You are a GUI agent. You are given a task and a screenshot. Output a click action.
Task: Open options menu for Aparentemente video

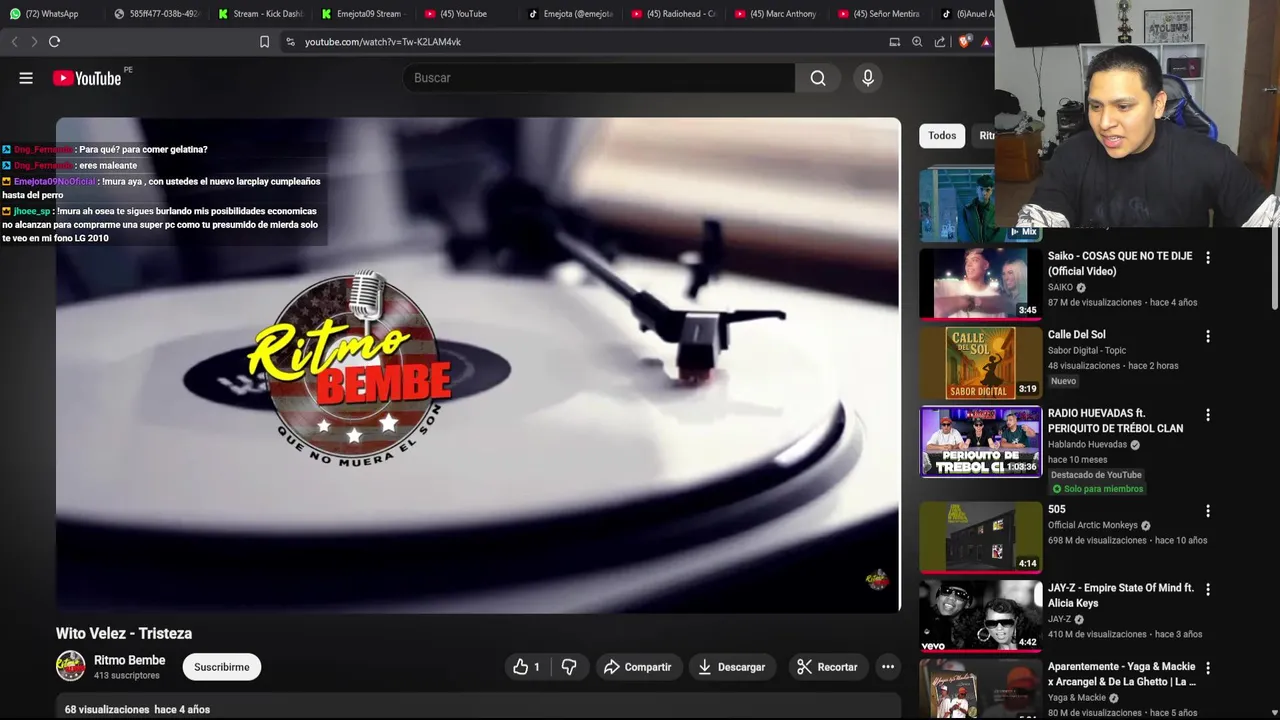point(1207,668)
